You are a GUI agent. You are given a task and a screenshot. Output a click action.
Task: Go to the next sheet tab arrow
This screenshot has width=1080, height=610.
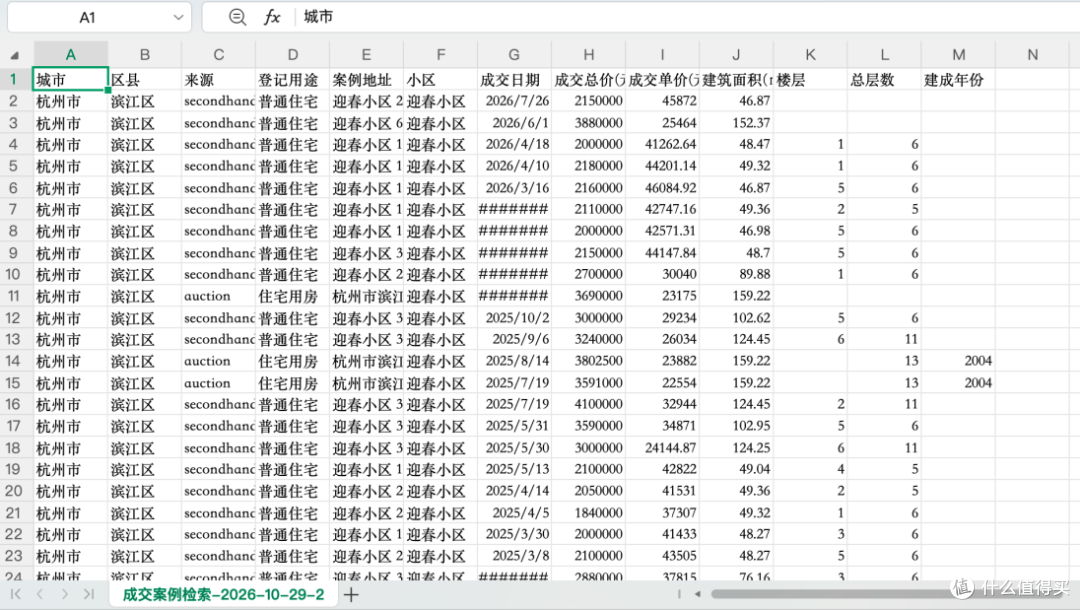pos(65,594)
